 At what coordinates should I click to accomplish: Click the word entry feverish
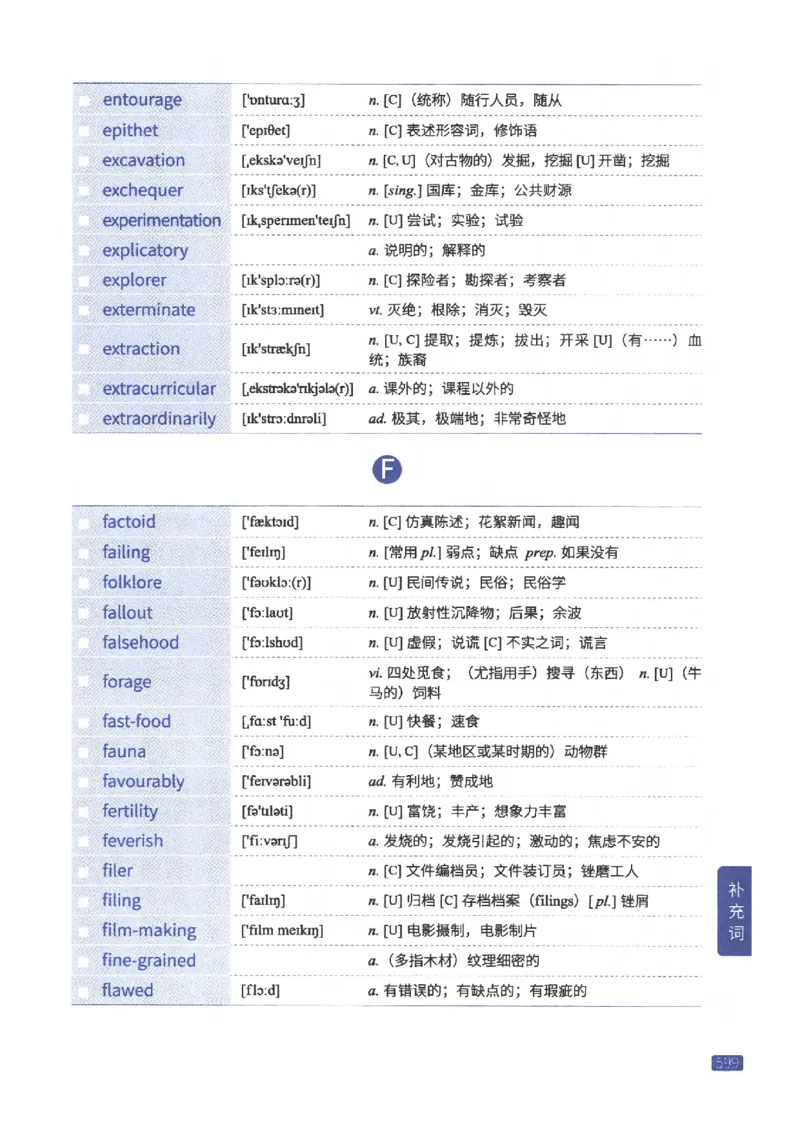pyautogui.click(x=131, y=841)
